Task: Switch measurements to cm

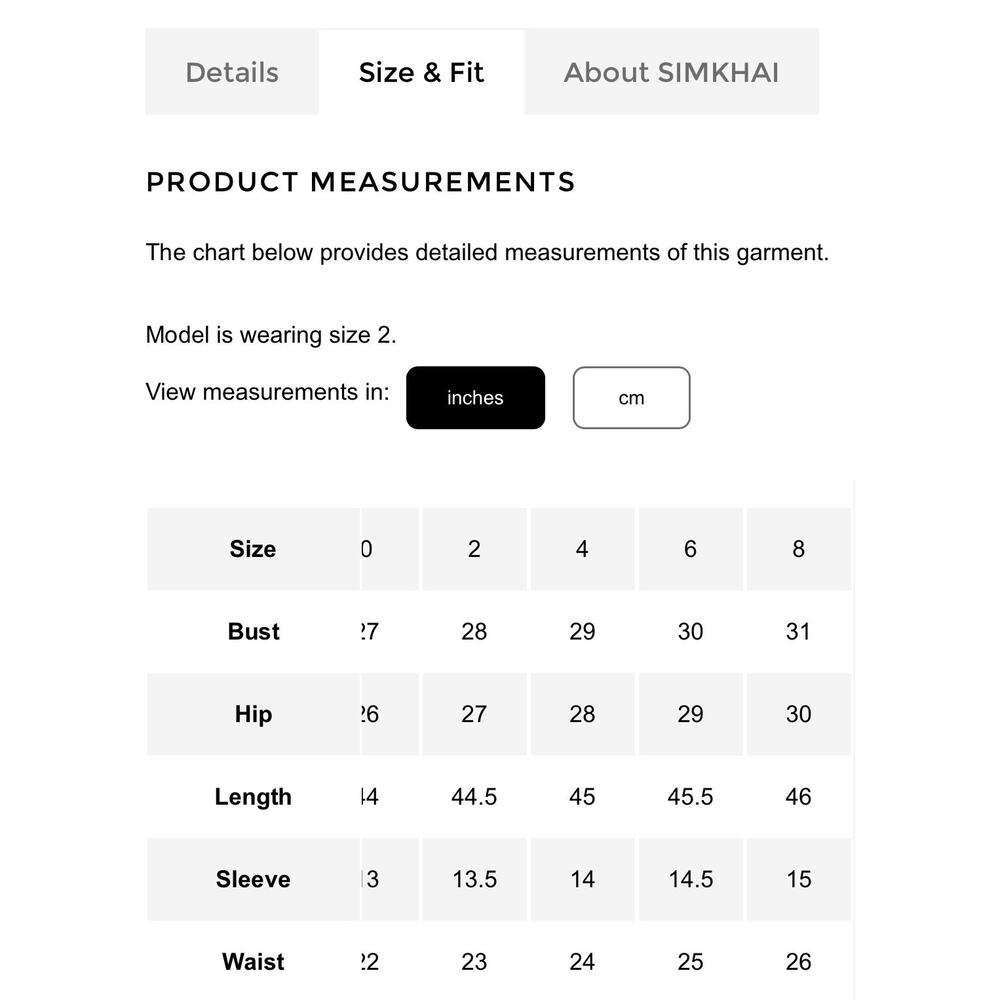Action: pyautogui.click(x=631, y=397)
